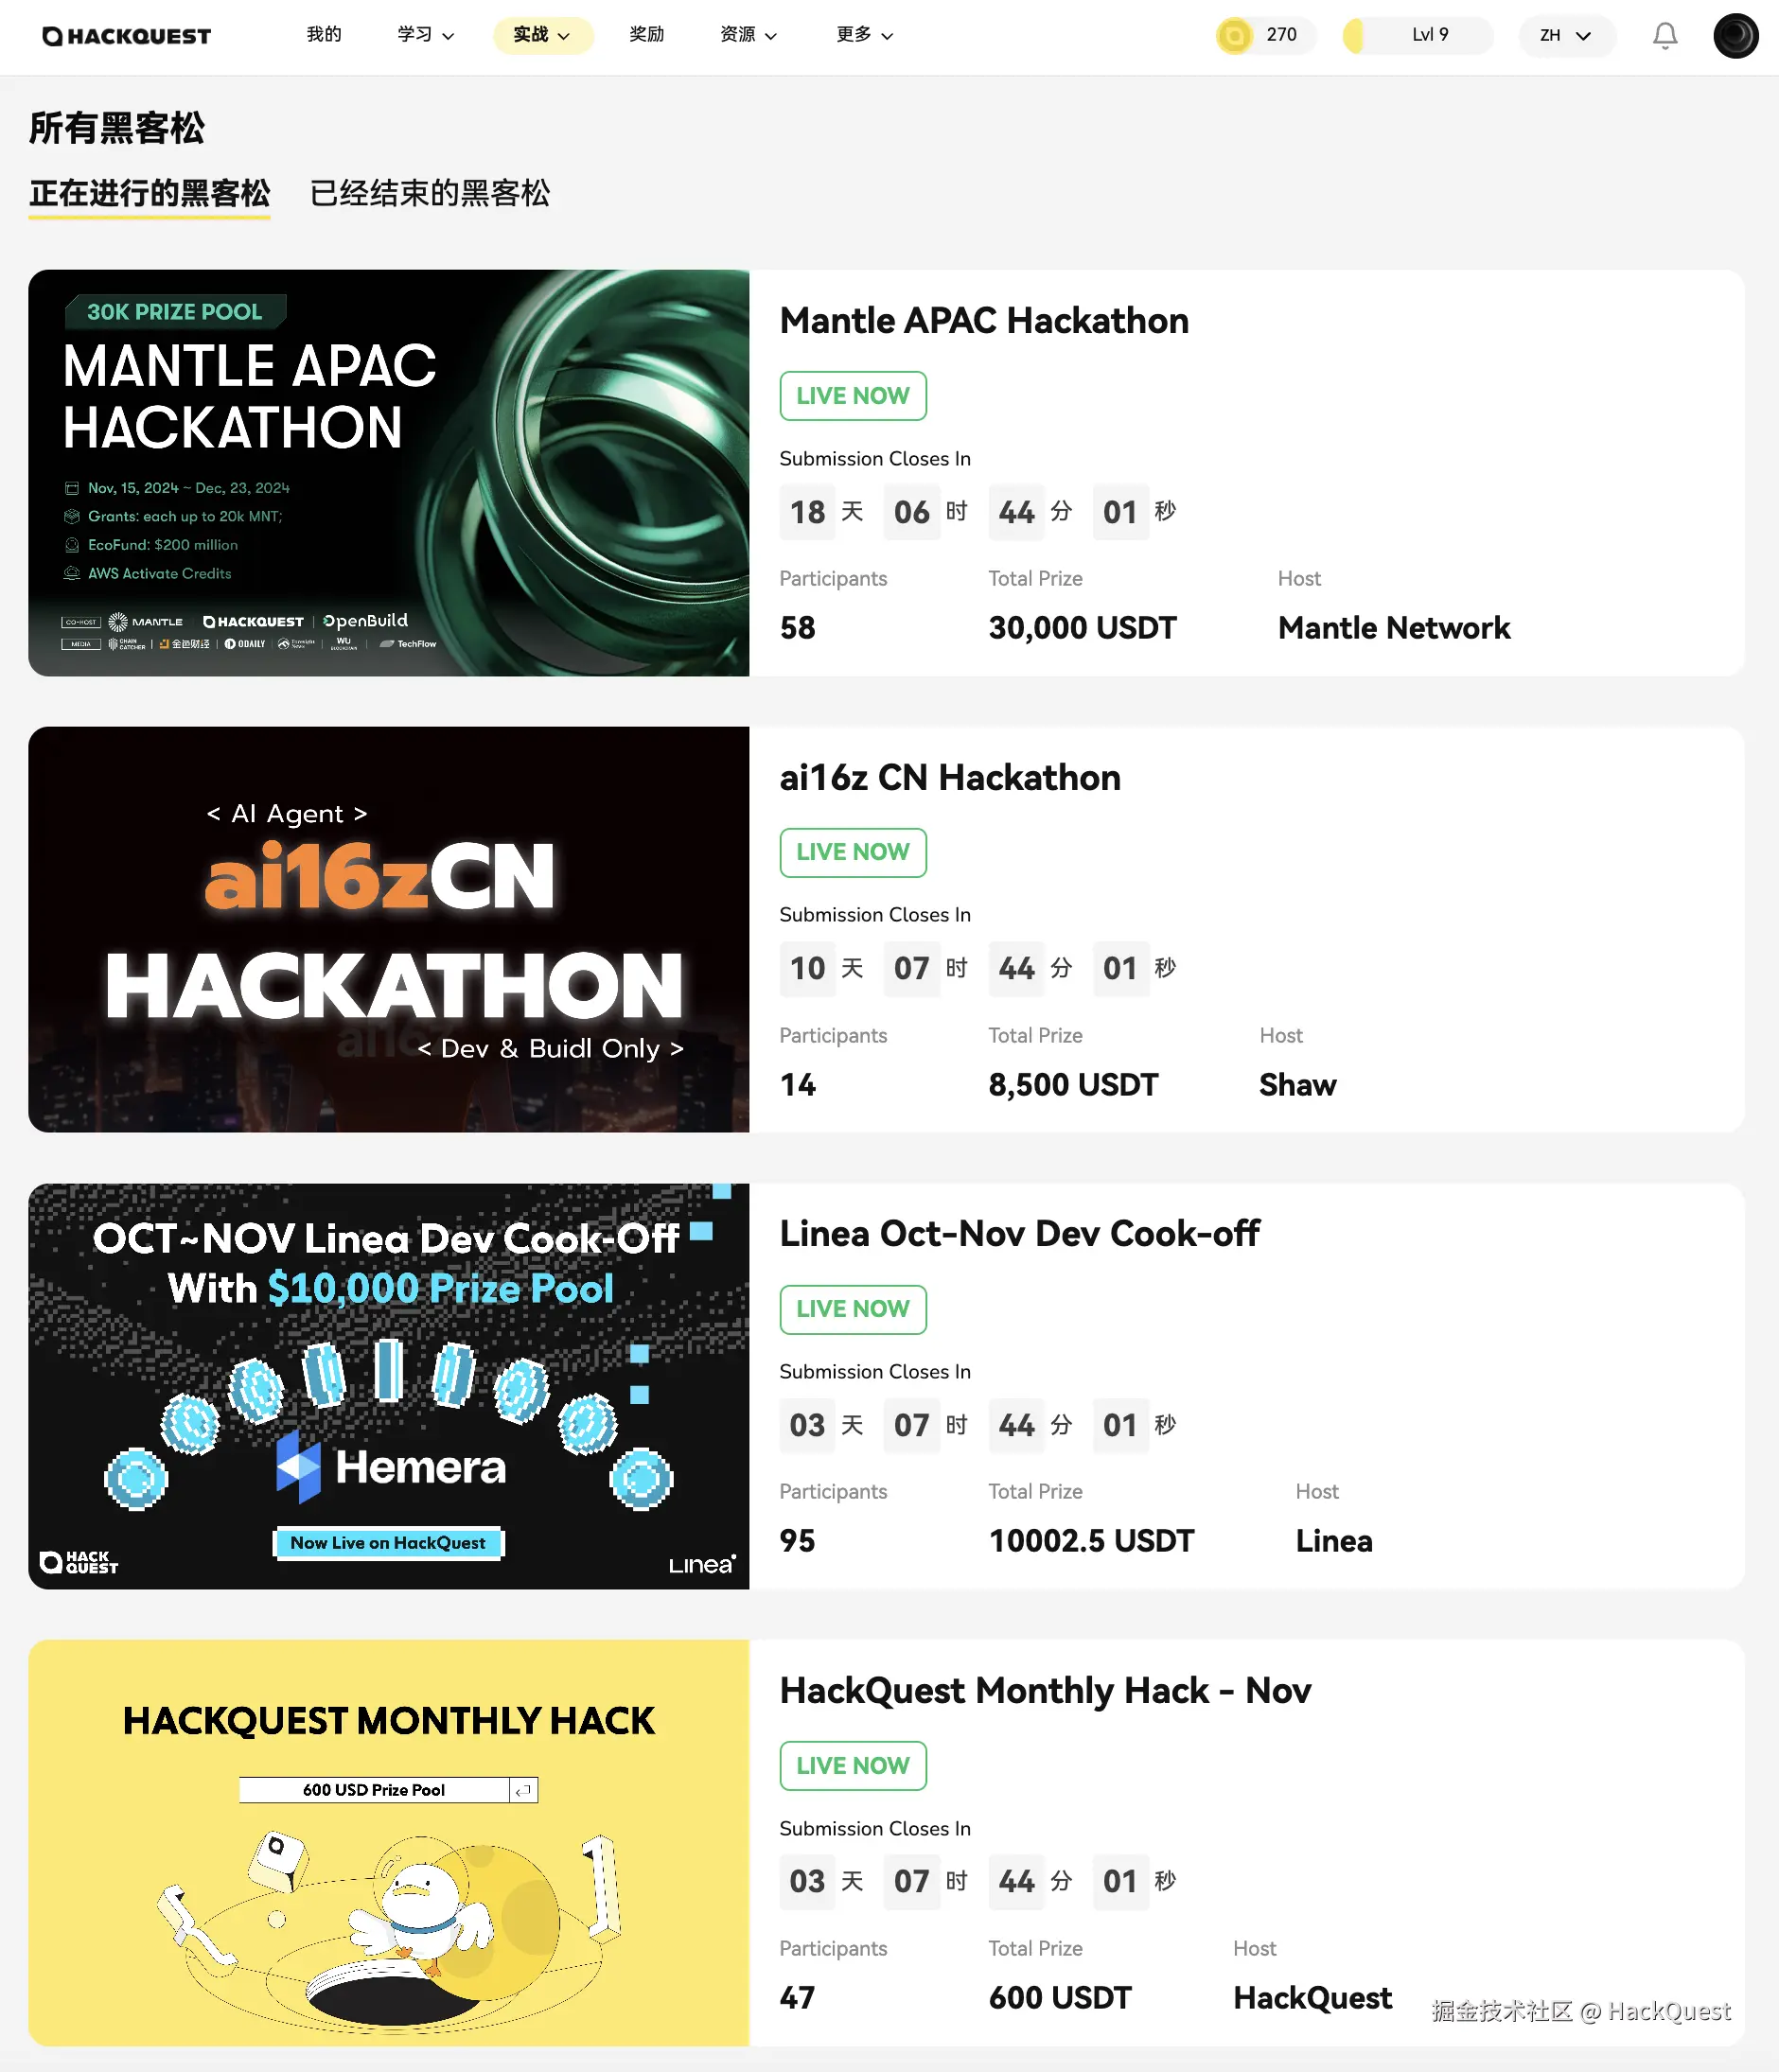Open ai16z CN Hackathon title link
The image size is (1779, 2072).
[949, 778]
